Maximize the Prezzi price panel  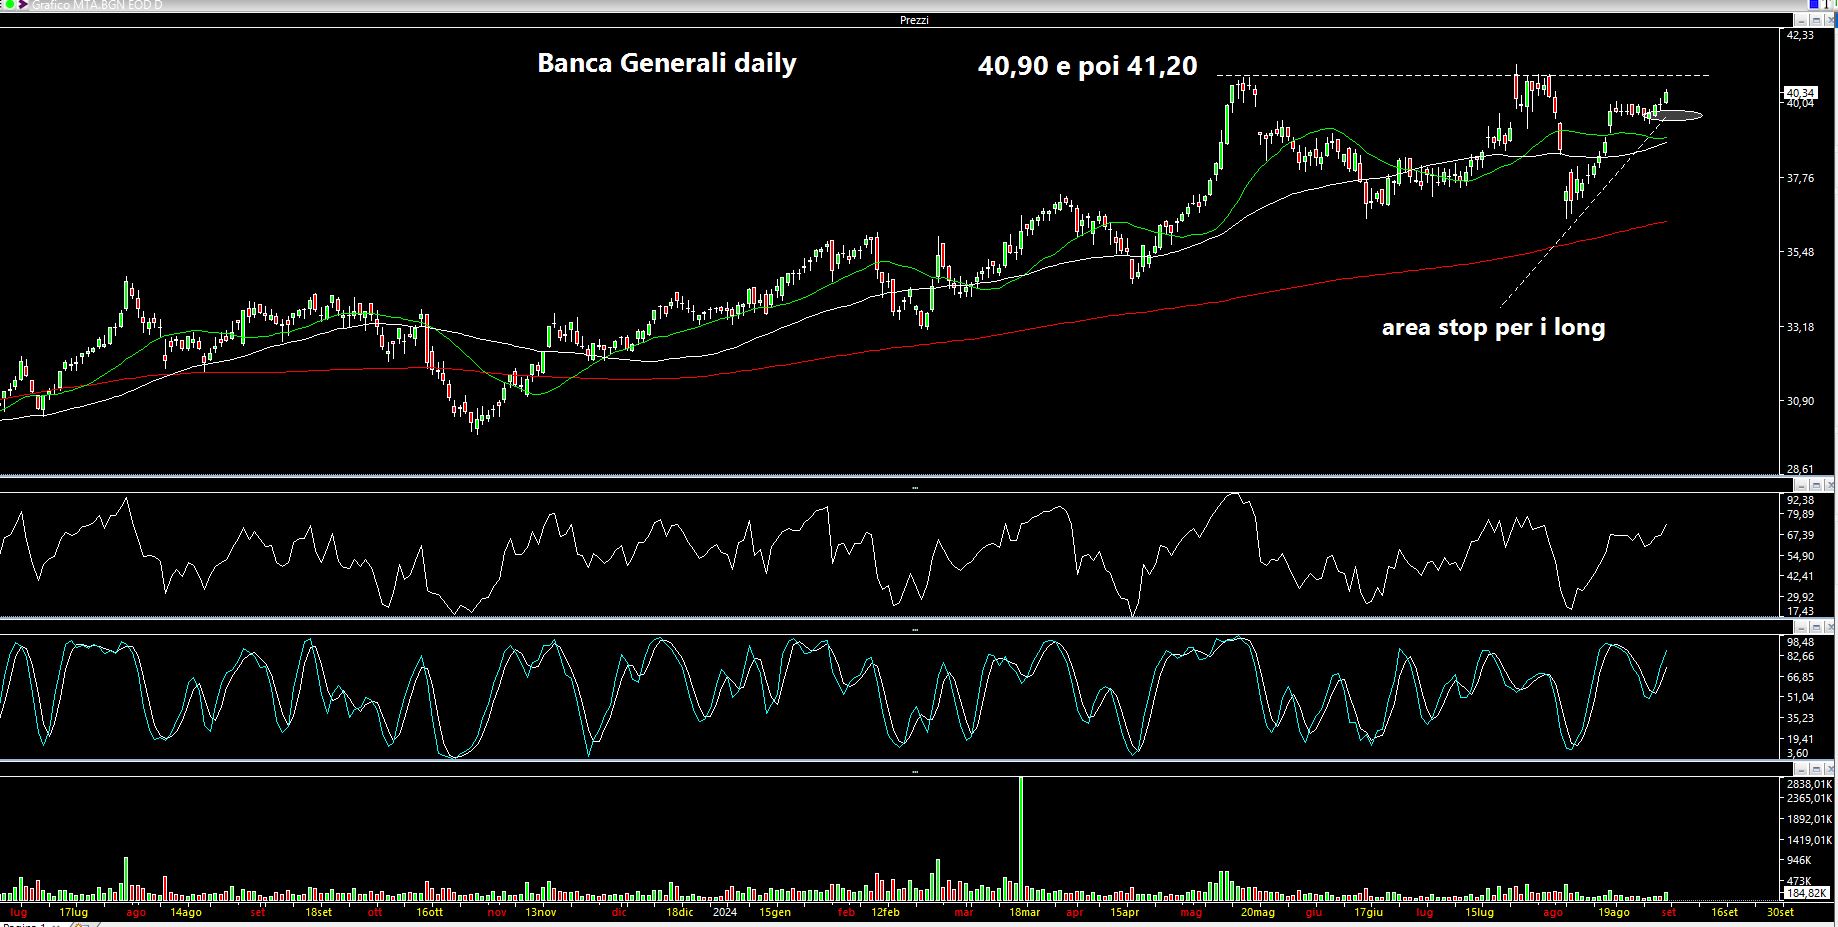(1816, 20)
